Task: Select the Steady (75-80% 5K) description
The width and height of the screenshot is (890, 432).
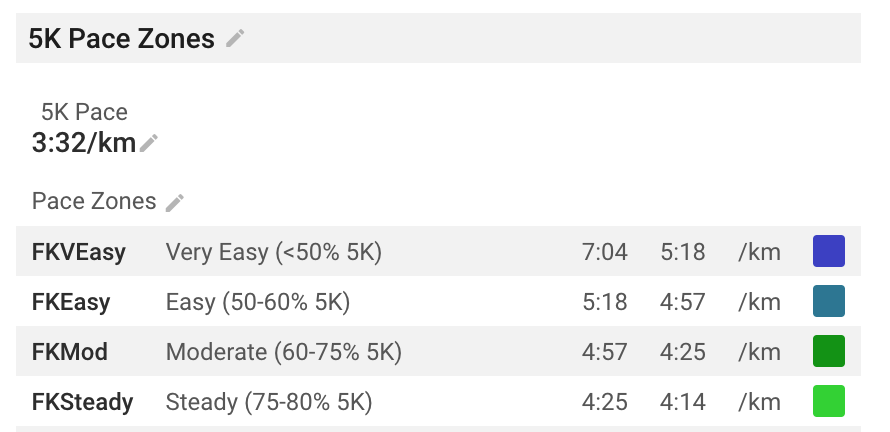Action: tap(269, 402)
